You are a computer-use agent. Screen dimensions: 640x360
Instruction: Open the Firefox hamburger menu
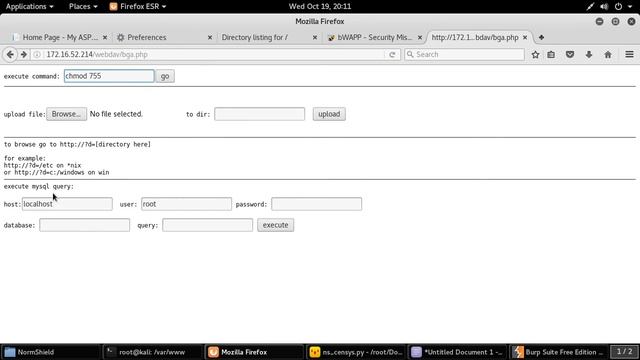629,54
